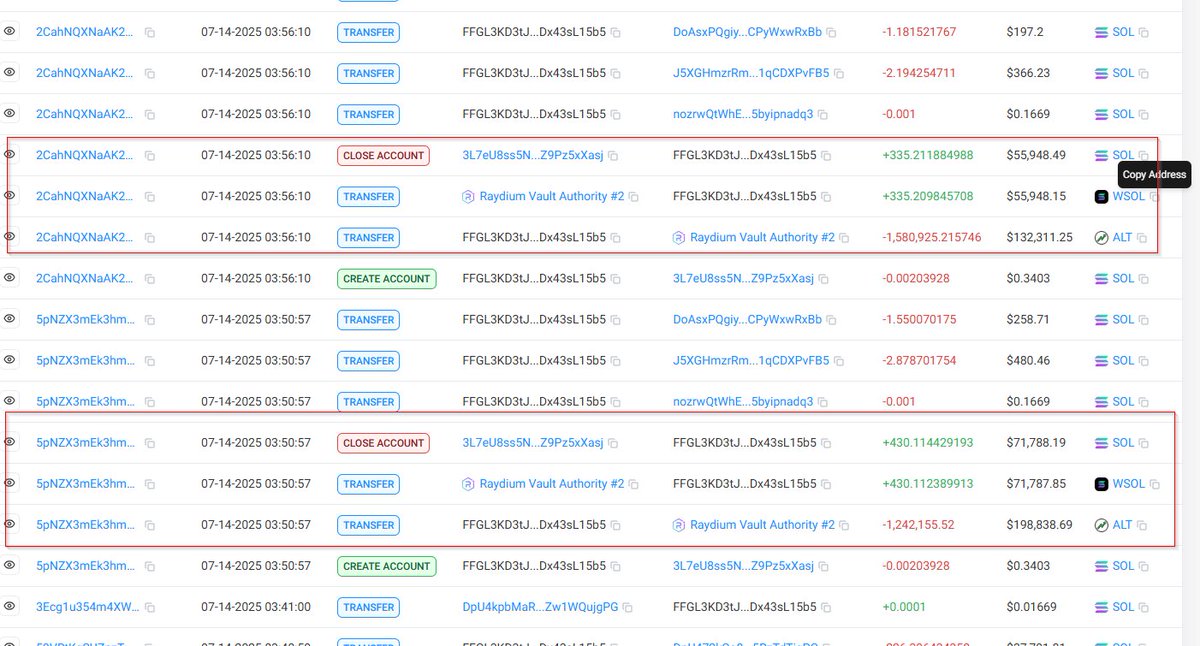Copy the 3Ecg1u354m4XW signature

click(x=150, y=607)
